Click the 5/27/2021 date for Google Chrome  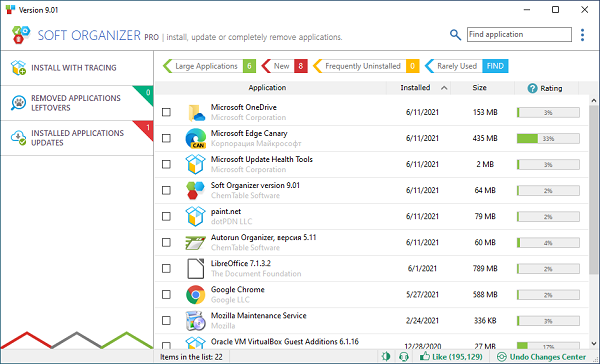422,294
